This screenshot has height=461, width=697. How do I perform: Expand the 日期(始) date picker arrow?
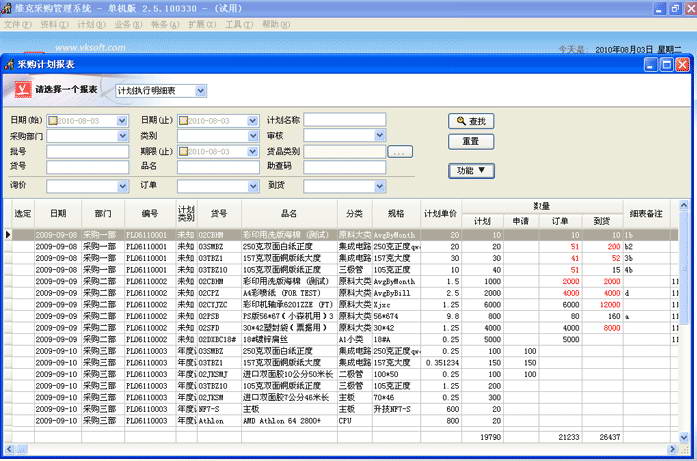122,121
